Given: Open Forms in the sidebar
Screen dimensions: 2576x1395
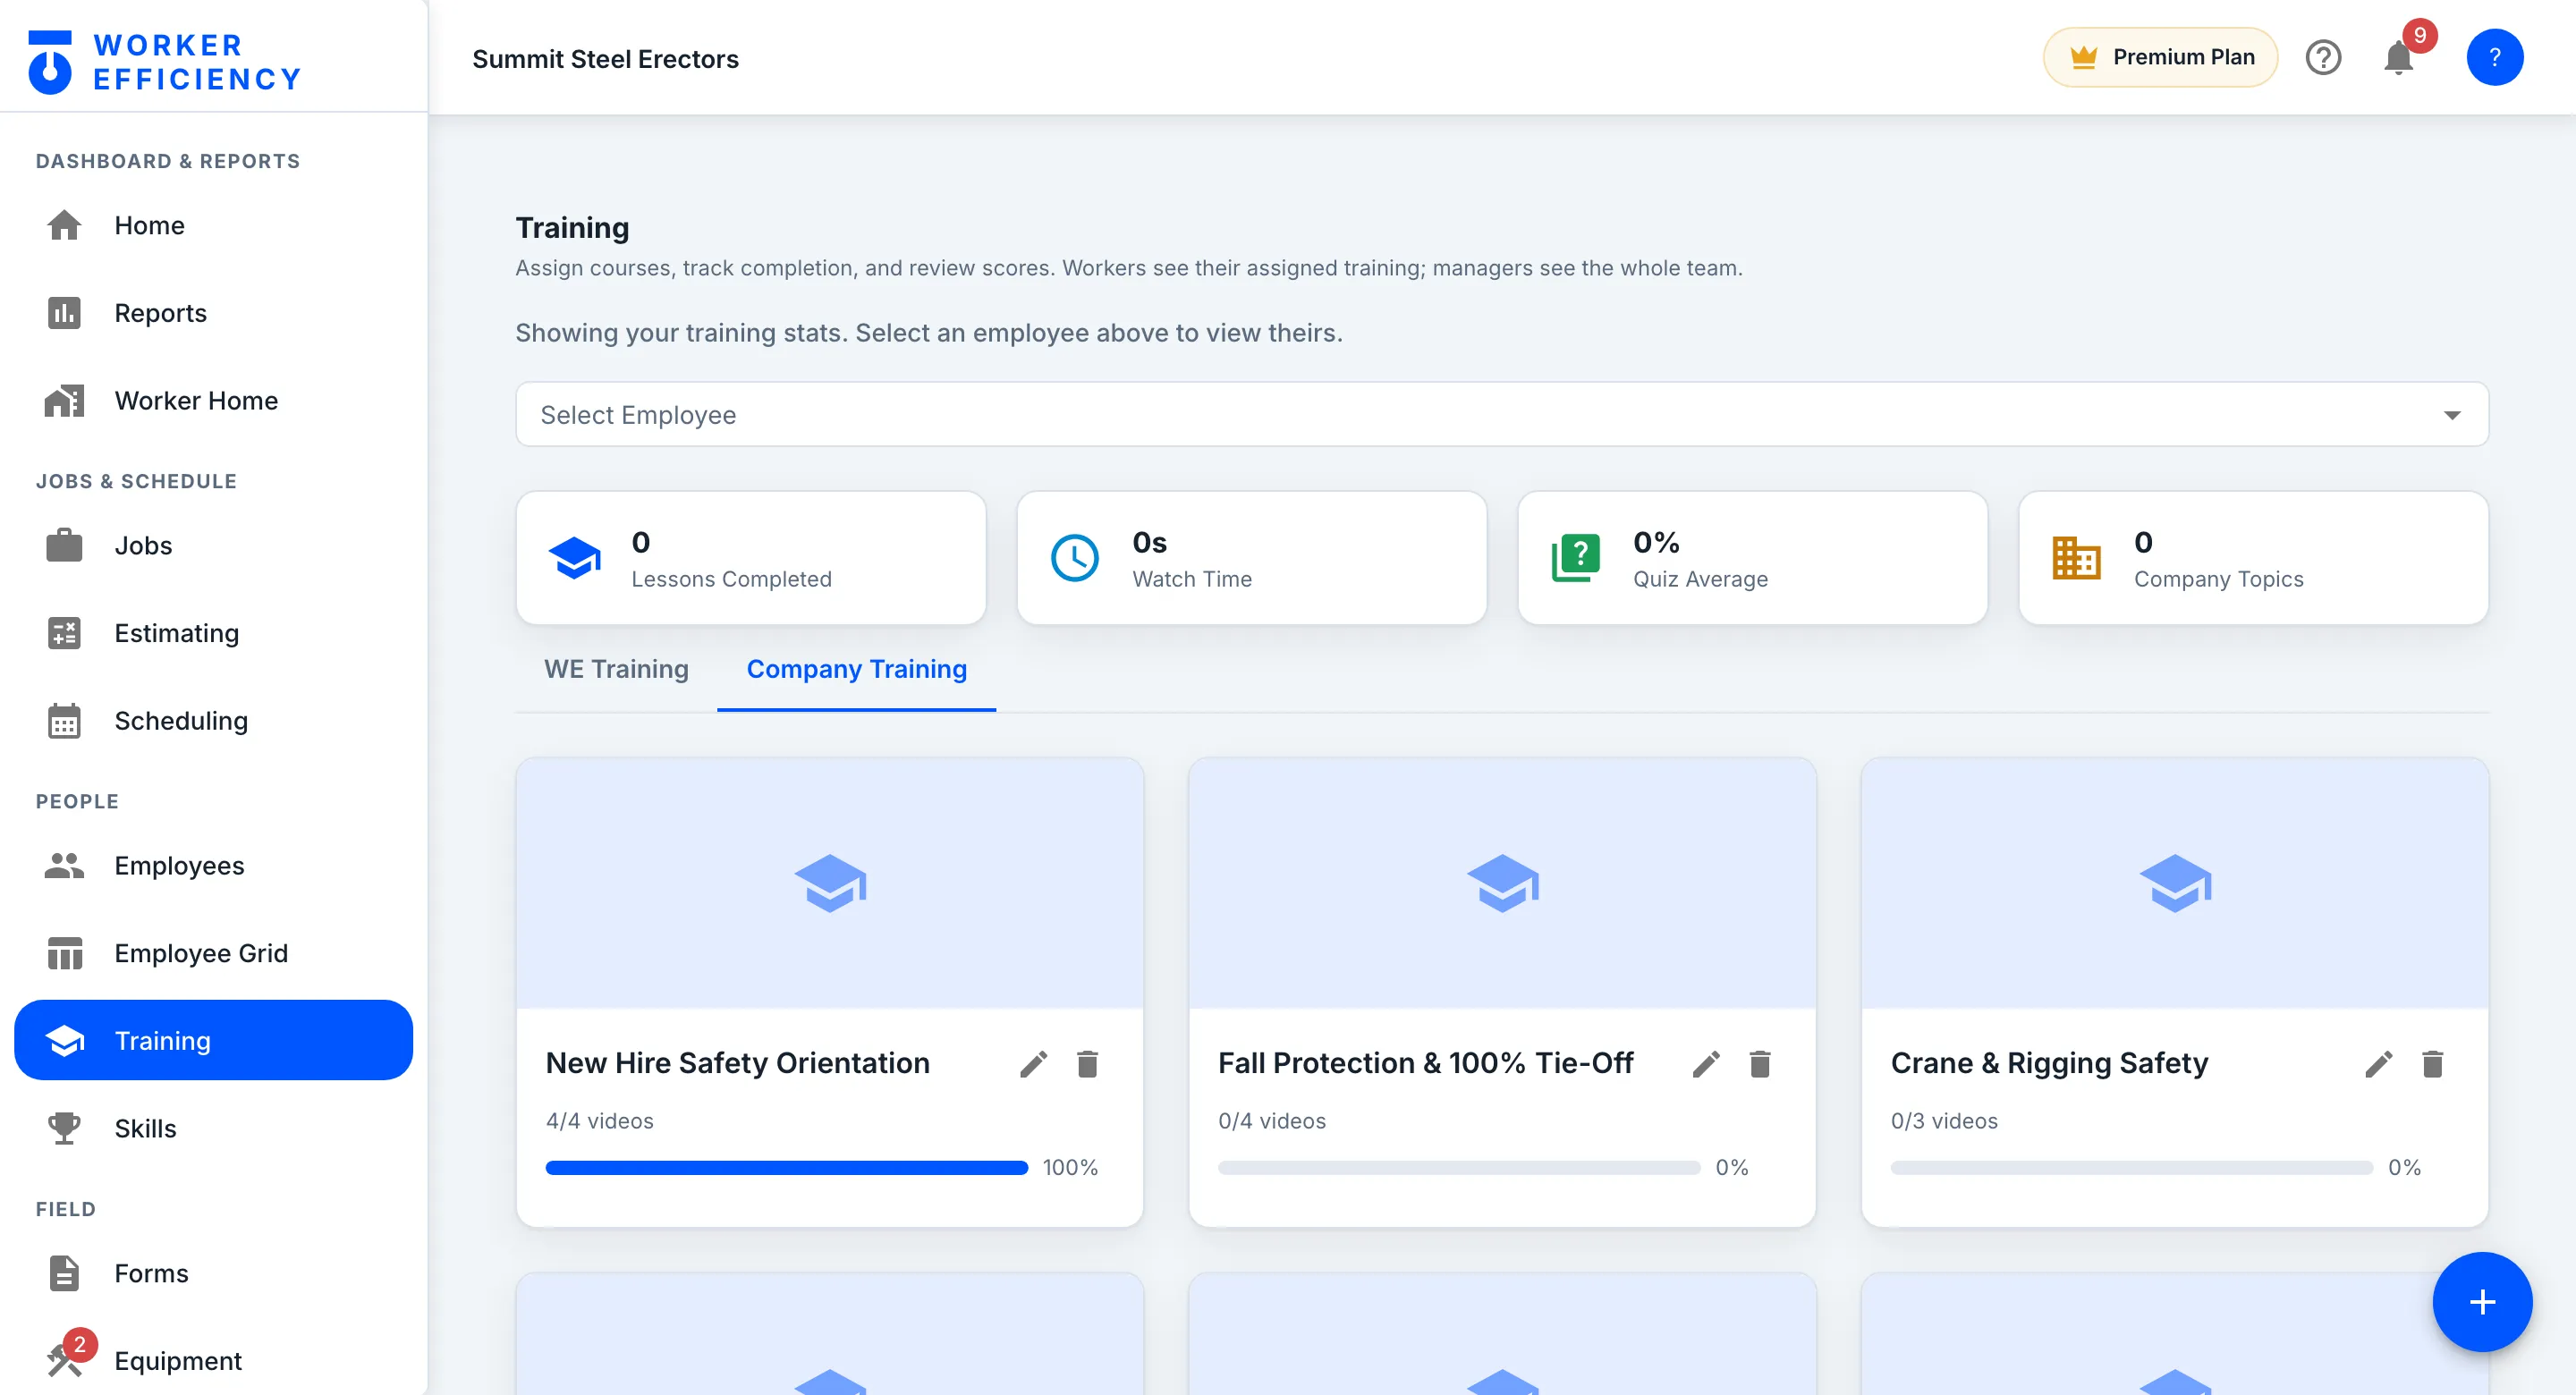Looking at the screenshot, I should tap(214, 1274).
